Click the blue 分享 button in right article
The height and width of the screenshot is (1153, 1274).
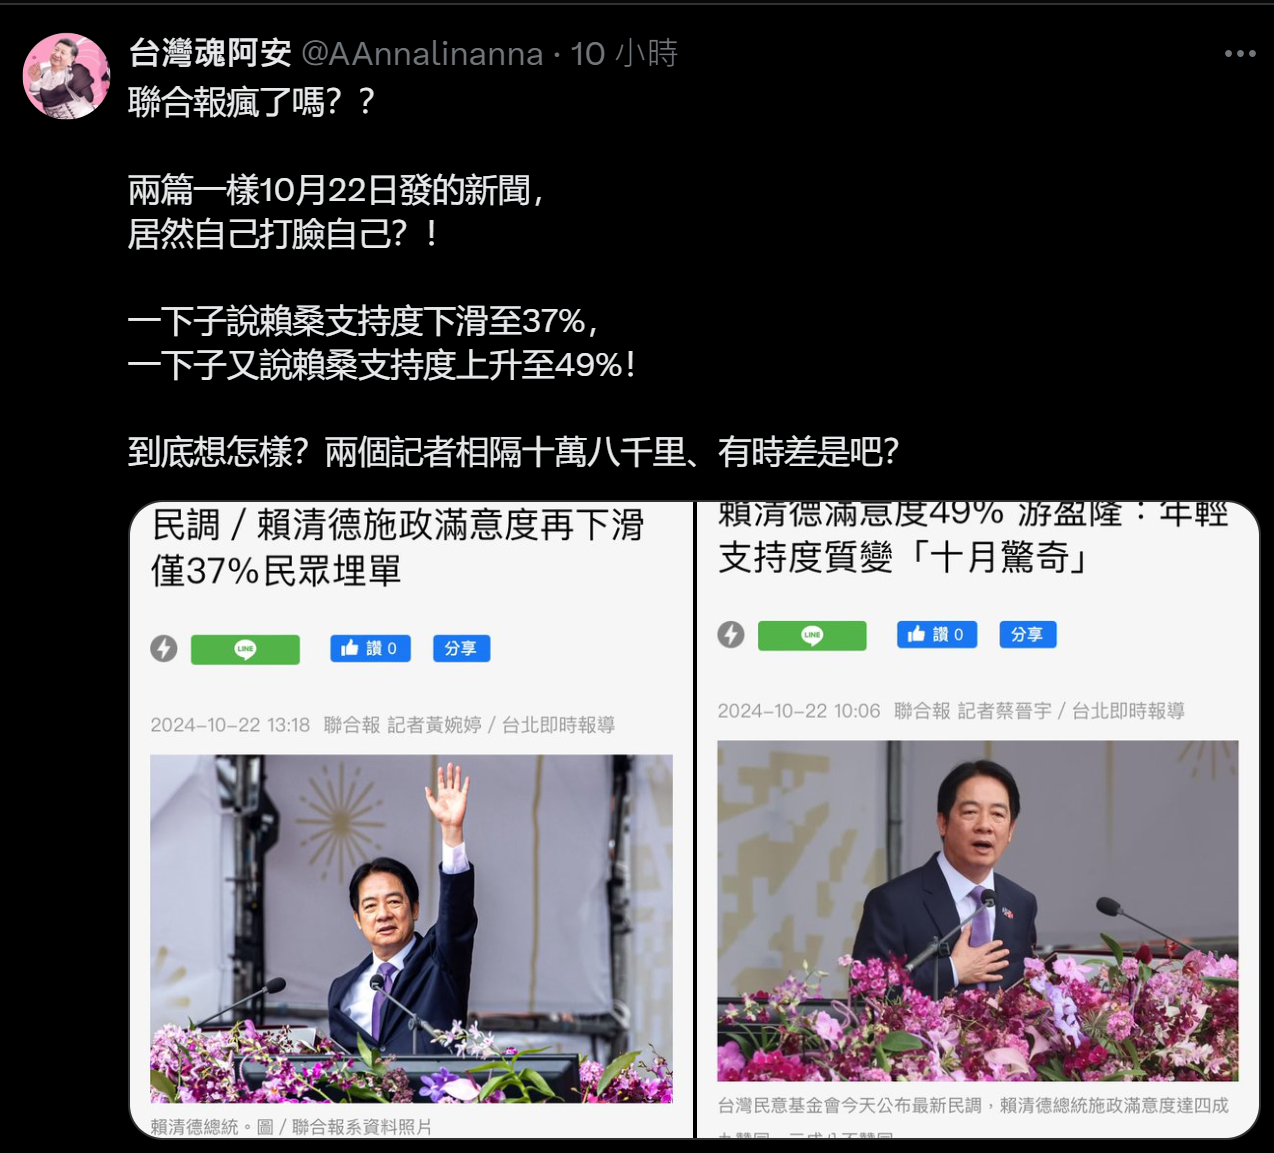pos(1028,634)
